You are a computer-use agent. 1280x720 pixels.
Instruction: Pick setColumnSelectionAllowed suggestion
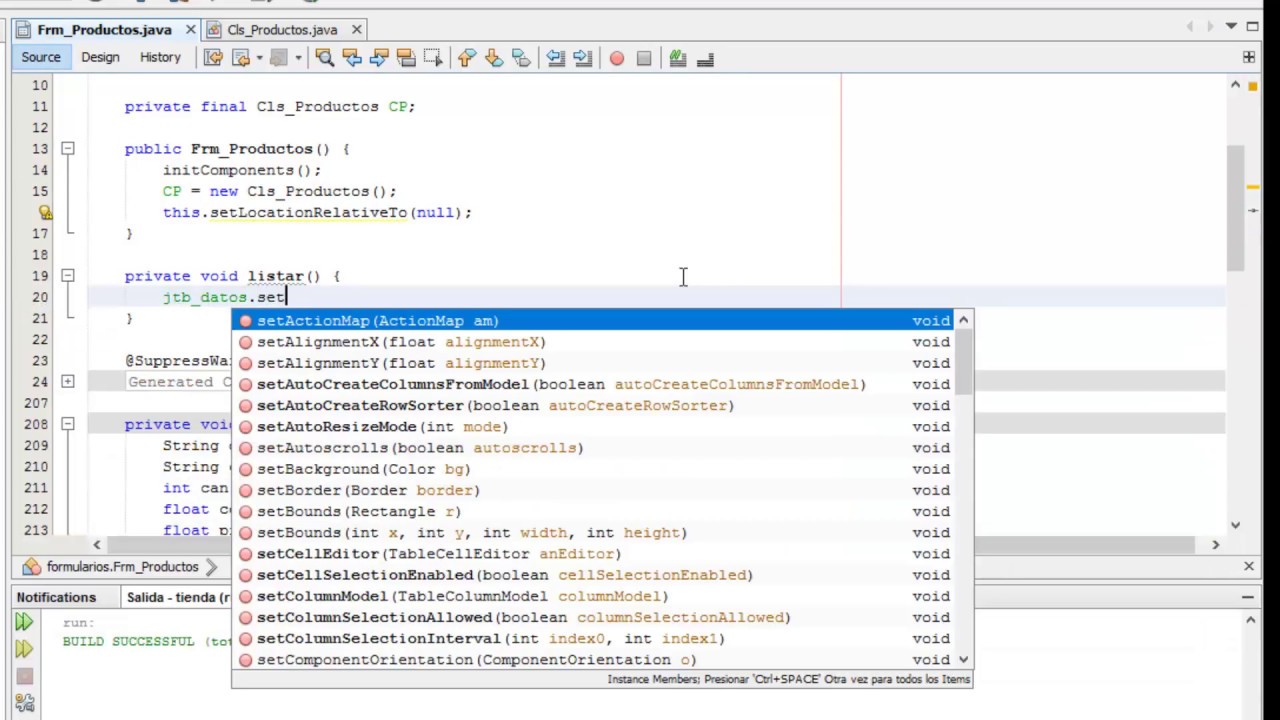point(592,617)
